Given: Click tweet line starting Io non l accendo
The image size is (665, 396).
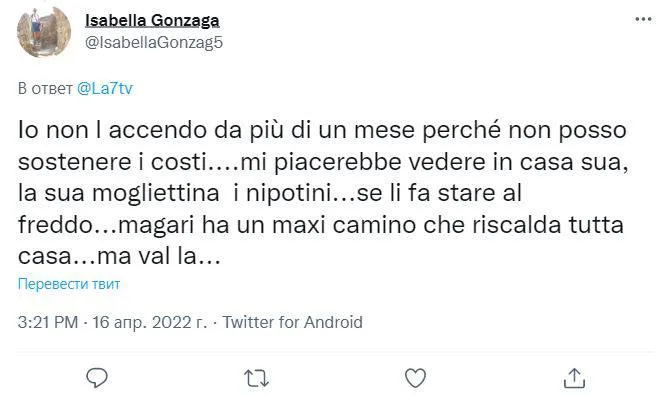Looking at the screenshot, I should 322,130.
